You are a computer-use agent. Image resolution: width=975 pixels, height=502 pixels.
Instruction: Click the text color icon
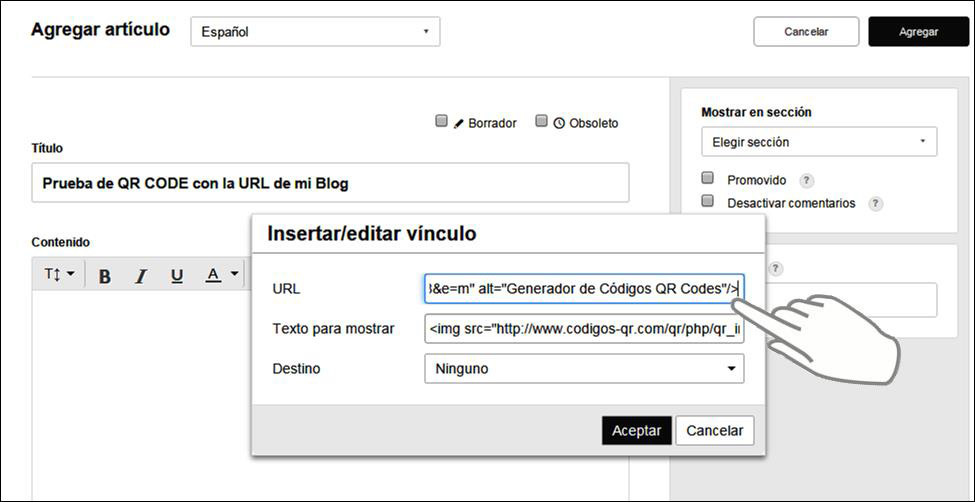213,275
